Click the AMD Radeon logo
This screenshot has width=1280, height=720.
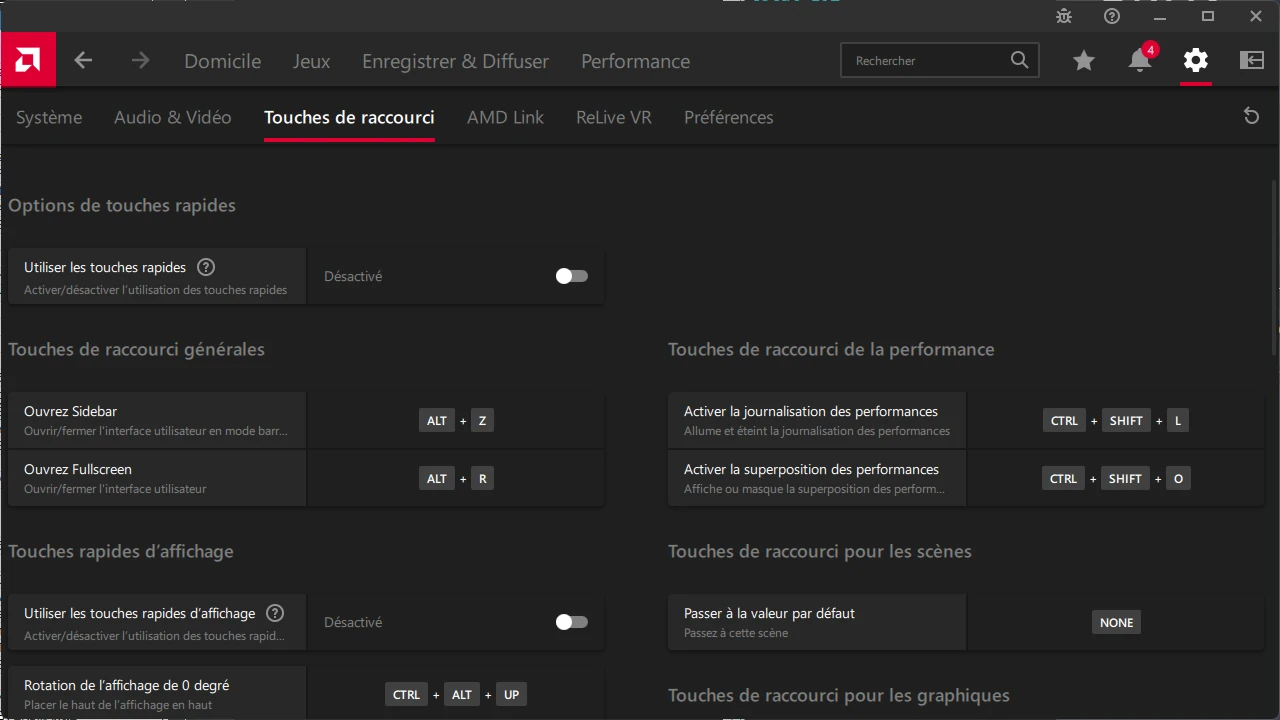click(x=27, y=60)
